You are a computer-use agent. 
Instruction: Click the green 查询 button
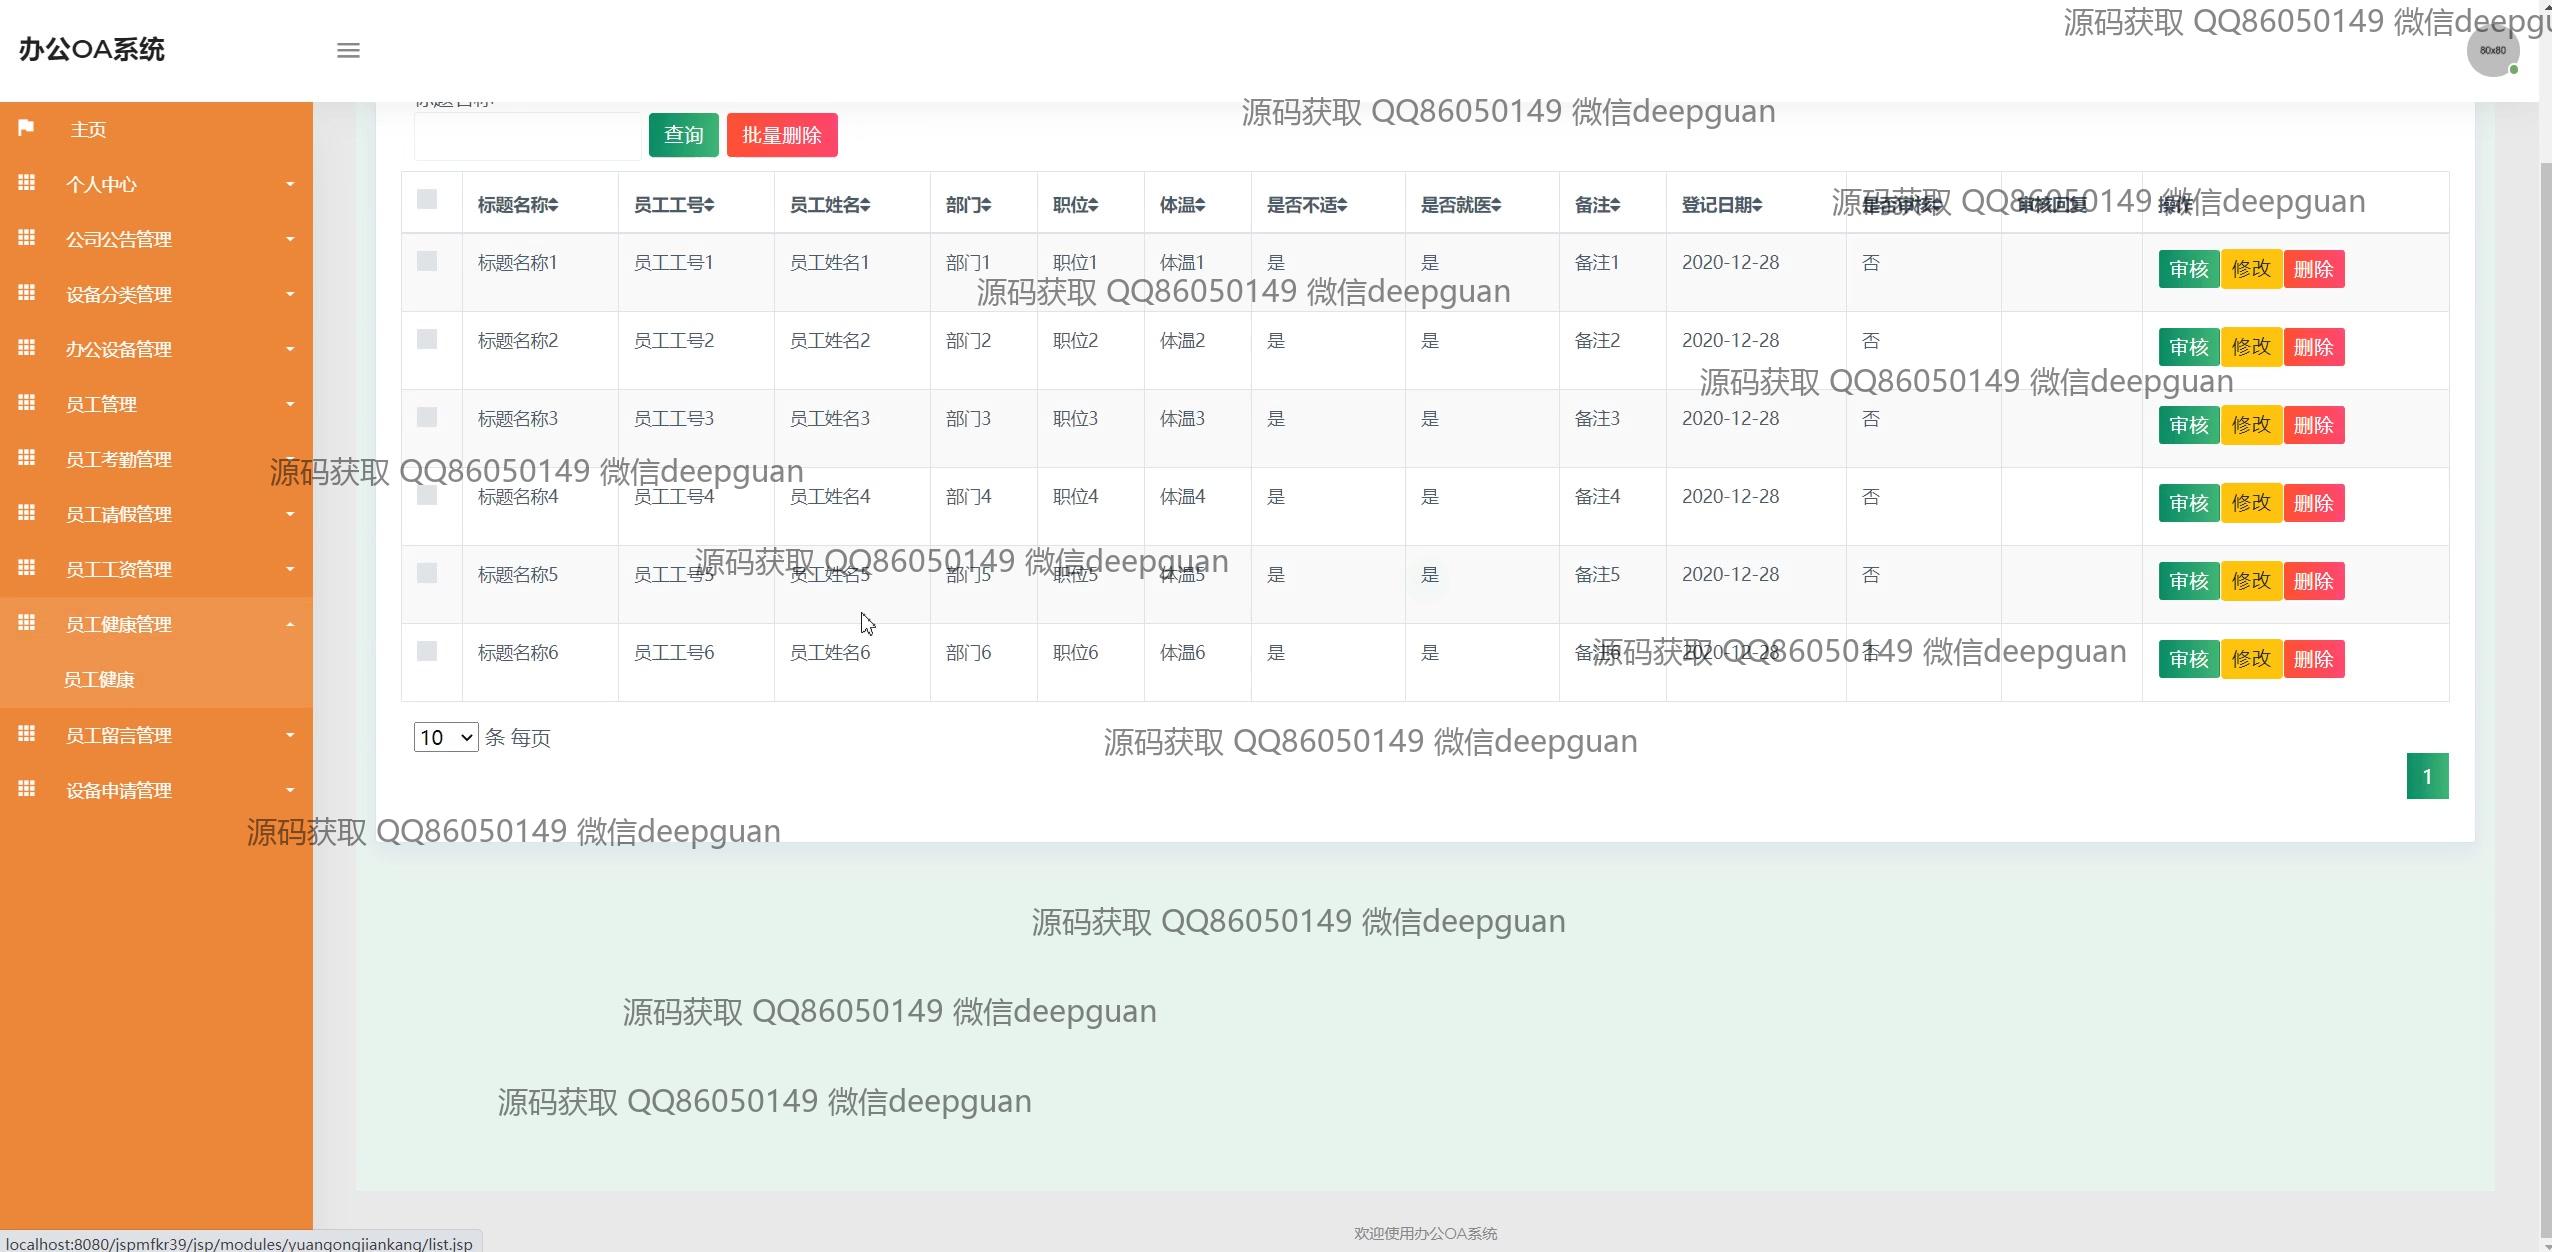coord(683,135)
